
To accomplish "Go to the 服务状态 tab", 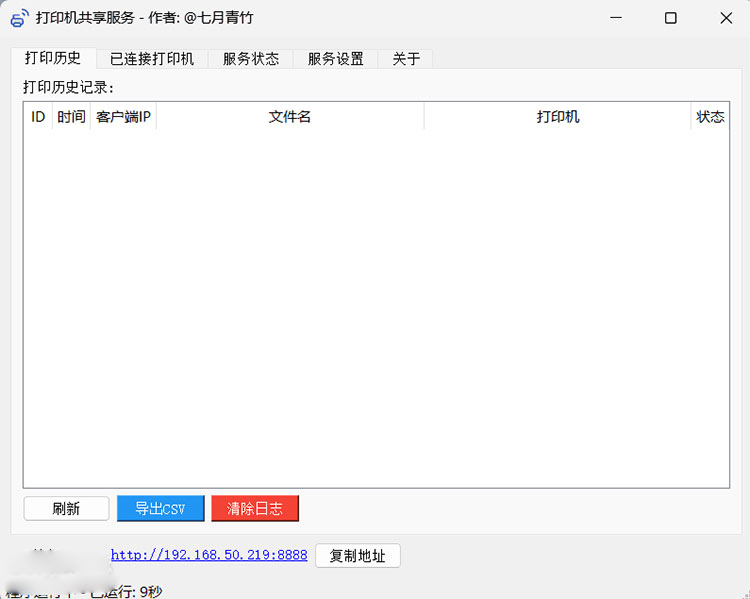I will coord(251,59).
